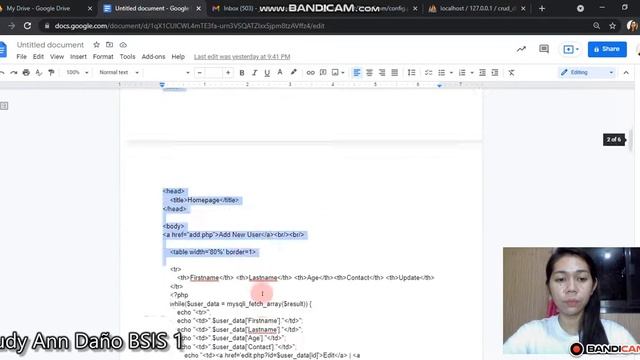Click the paint format icon

pyautogui.click(x=51, y=73)
